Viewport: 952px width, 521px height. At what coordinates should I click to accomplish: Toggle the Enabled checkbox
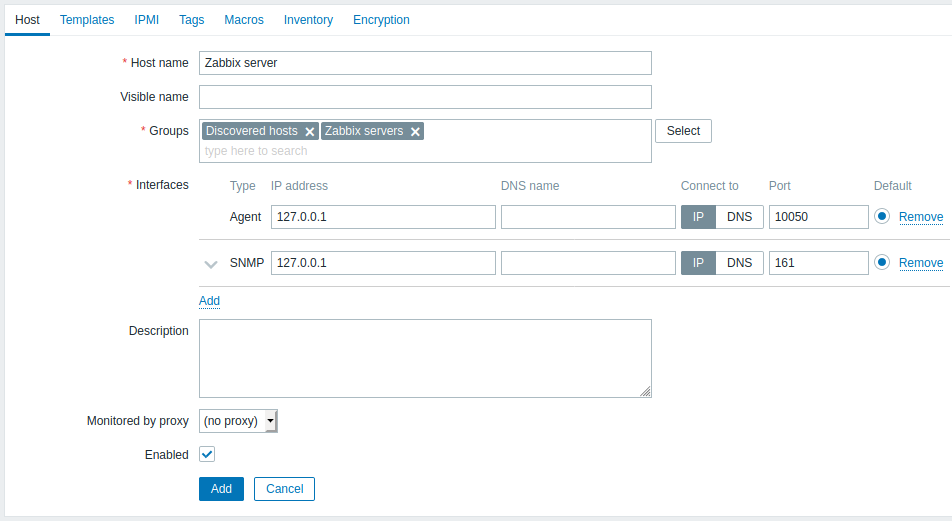(207, 454)
